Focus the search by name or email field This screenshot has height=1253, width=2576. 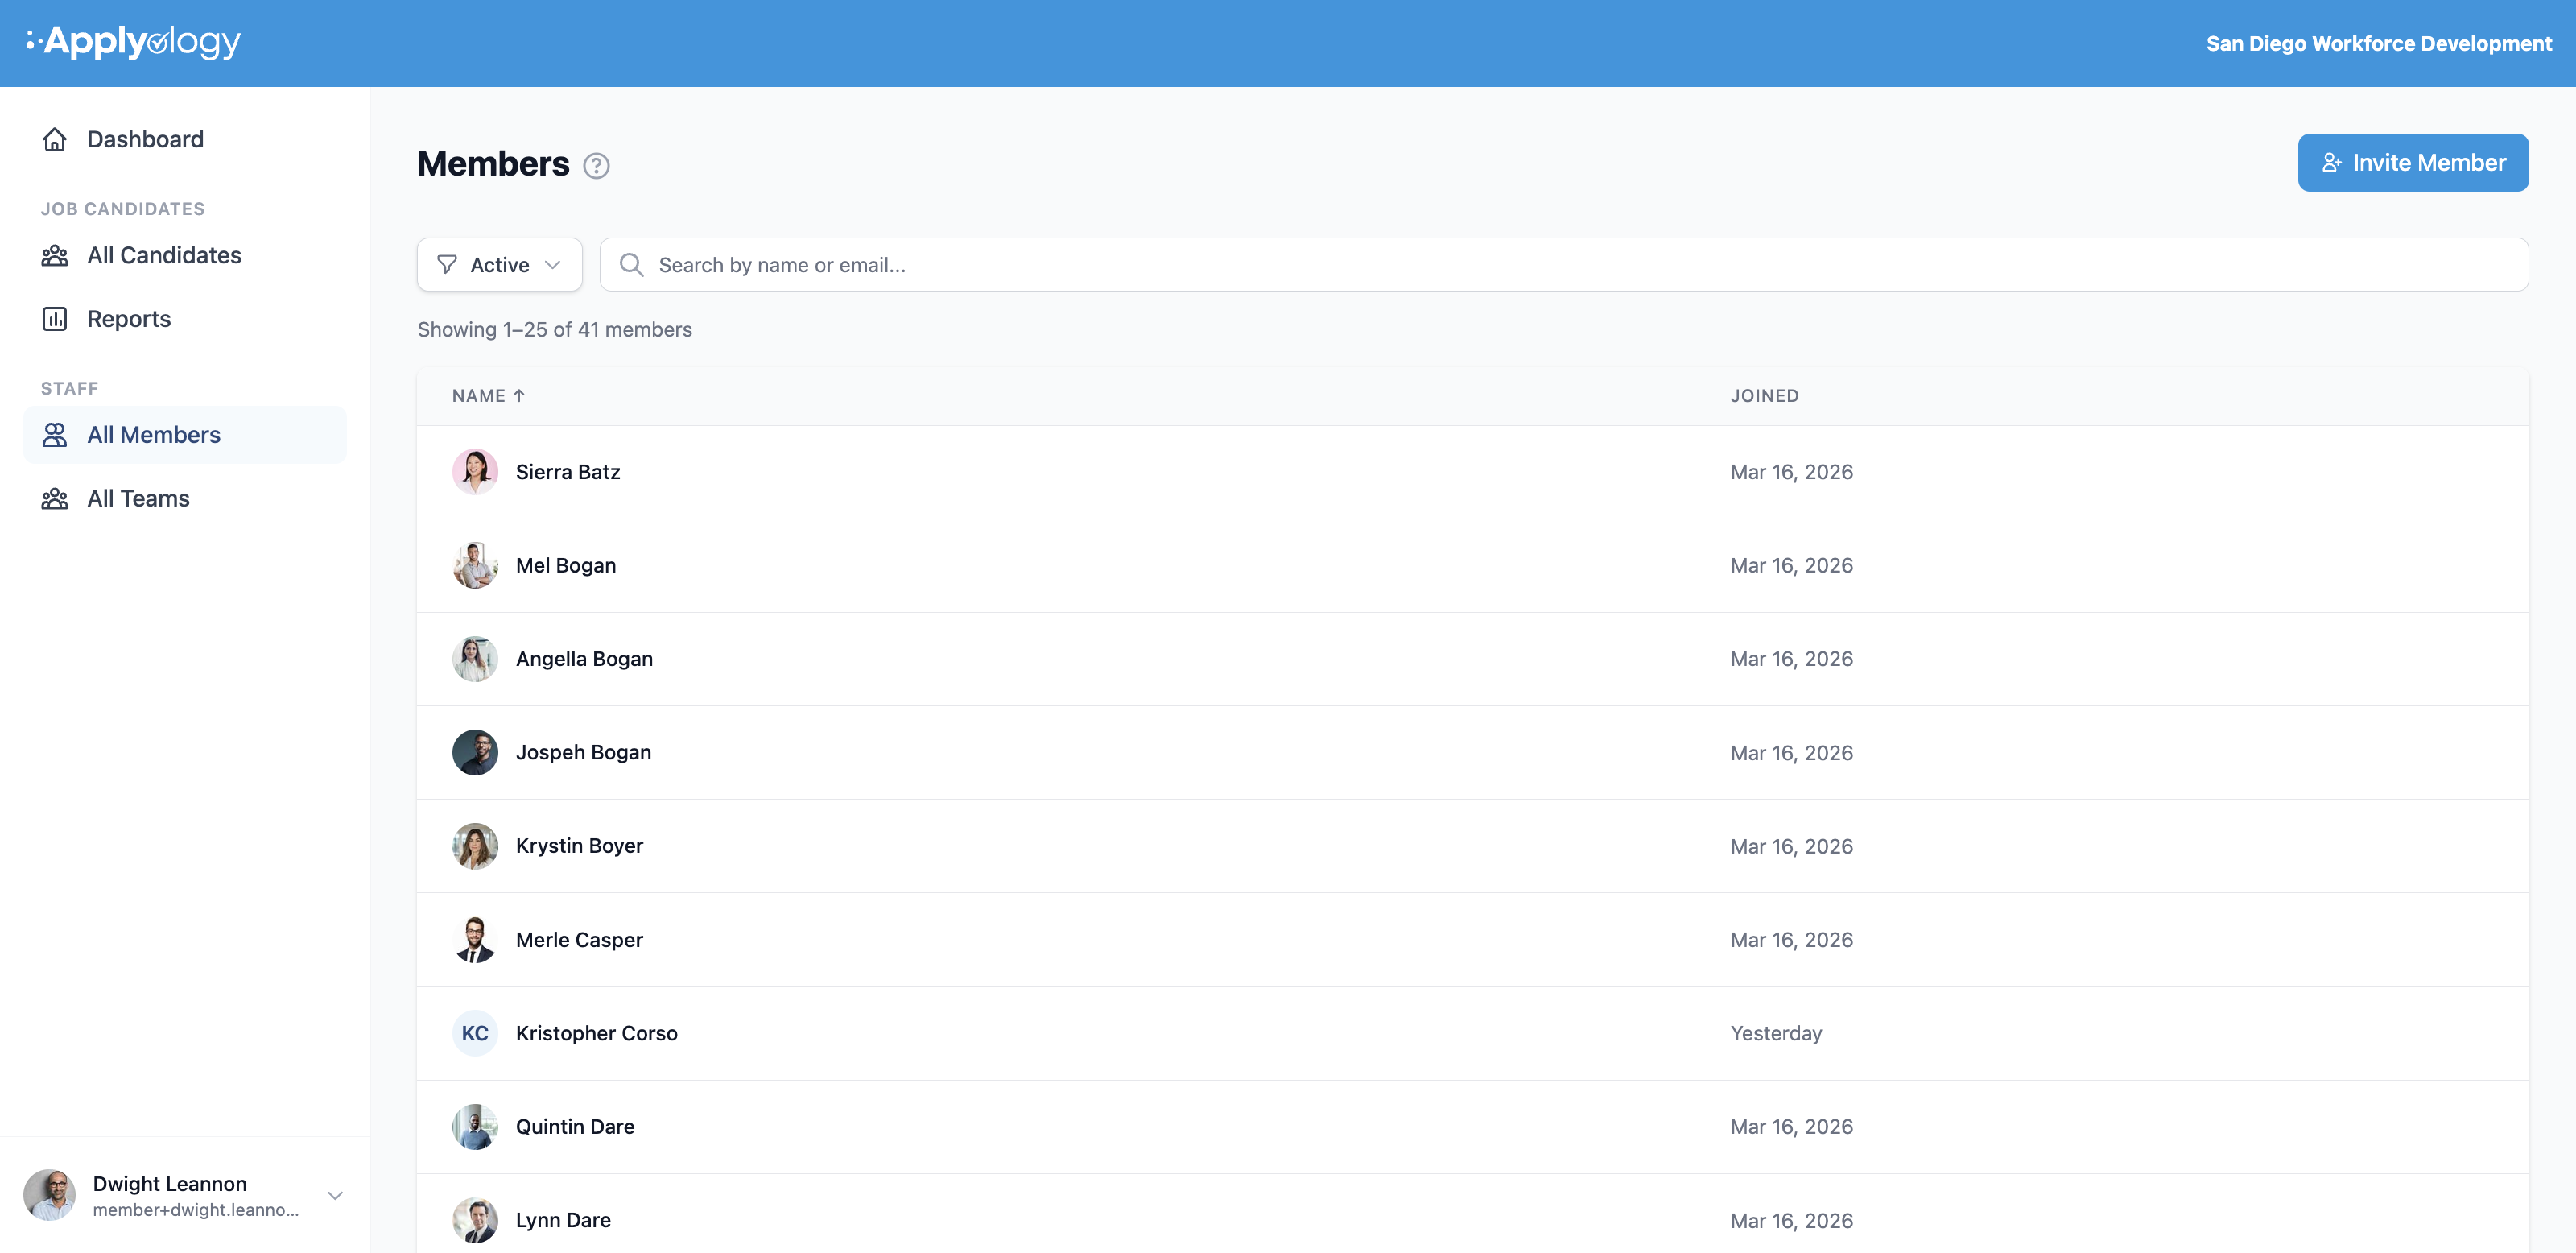pyautogui.click(x=1564, y=265)
